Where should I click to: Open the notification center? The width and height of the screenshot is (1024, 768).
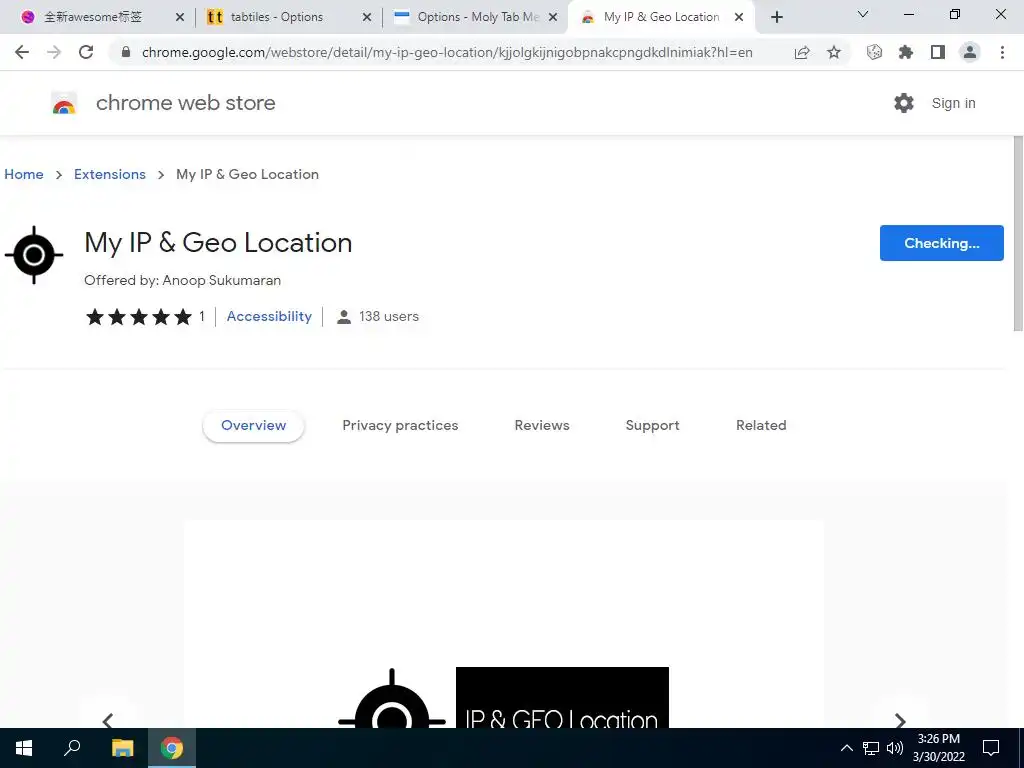pyautogui.click(x=991, y=748)
